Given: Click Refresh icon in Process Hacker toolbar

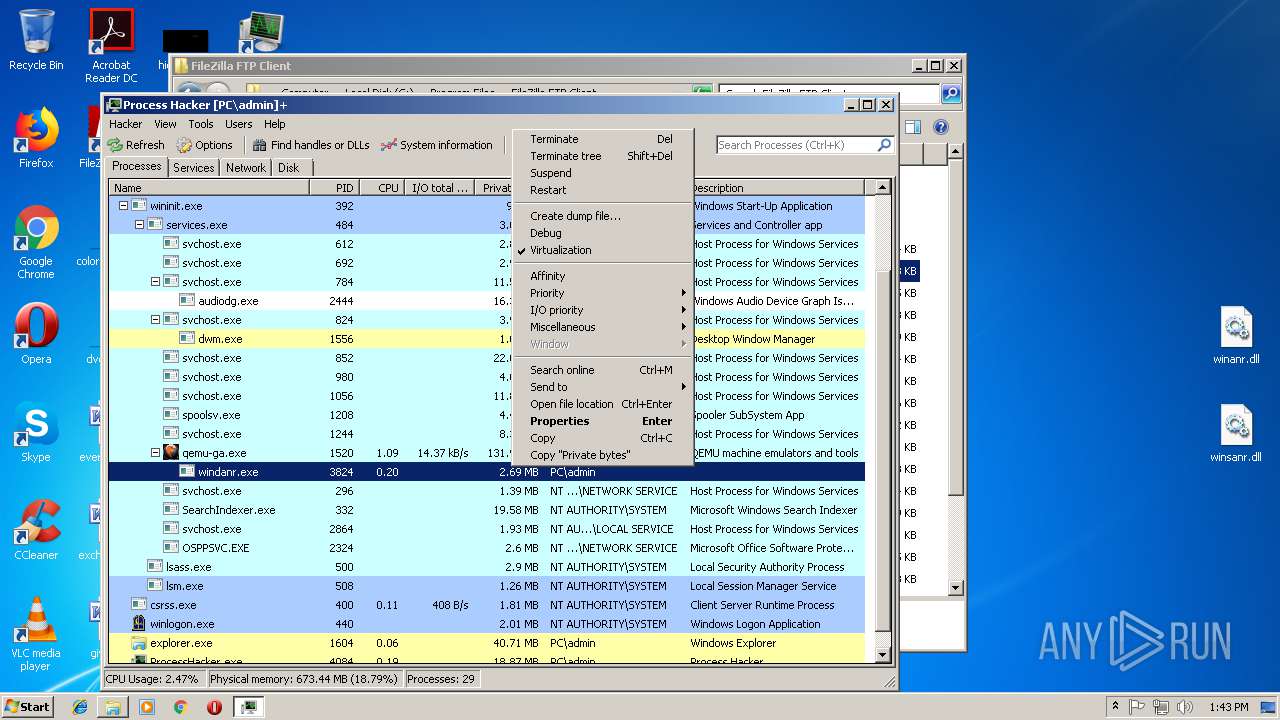Looking at the screenshot, I should 116,145.
